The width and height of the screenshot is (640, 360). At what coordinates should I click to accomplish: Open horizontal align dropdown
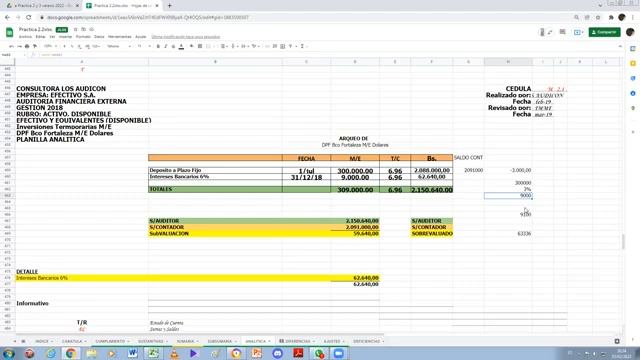pyautogui.click(x=224, y=47)
